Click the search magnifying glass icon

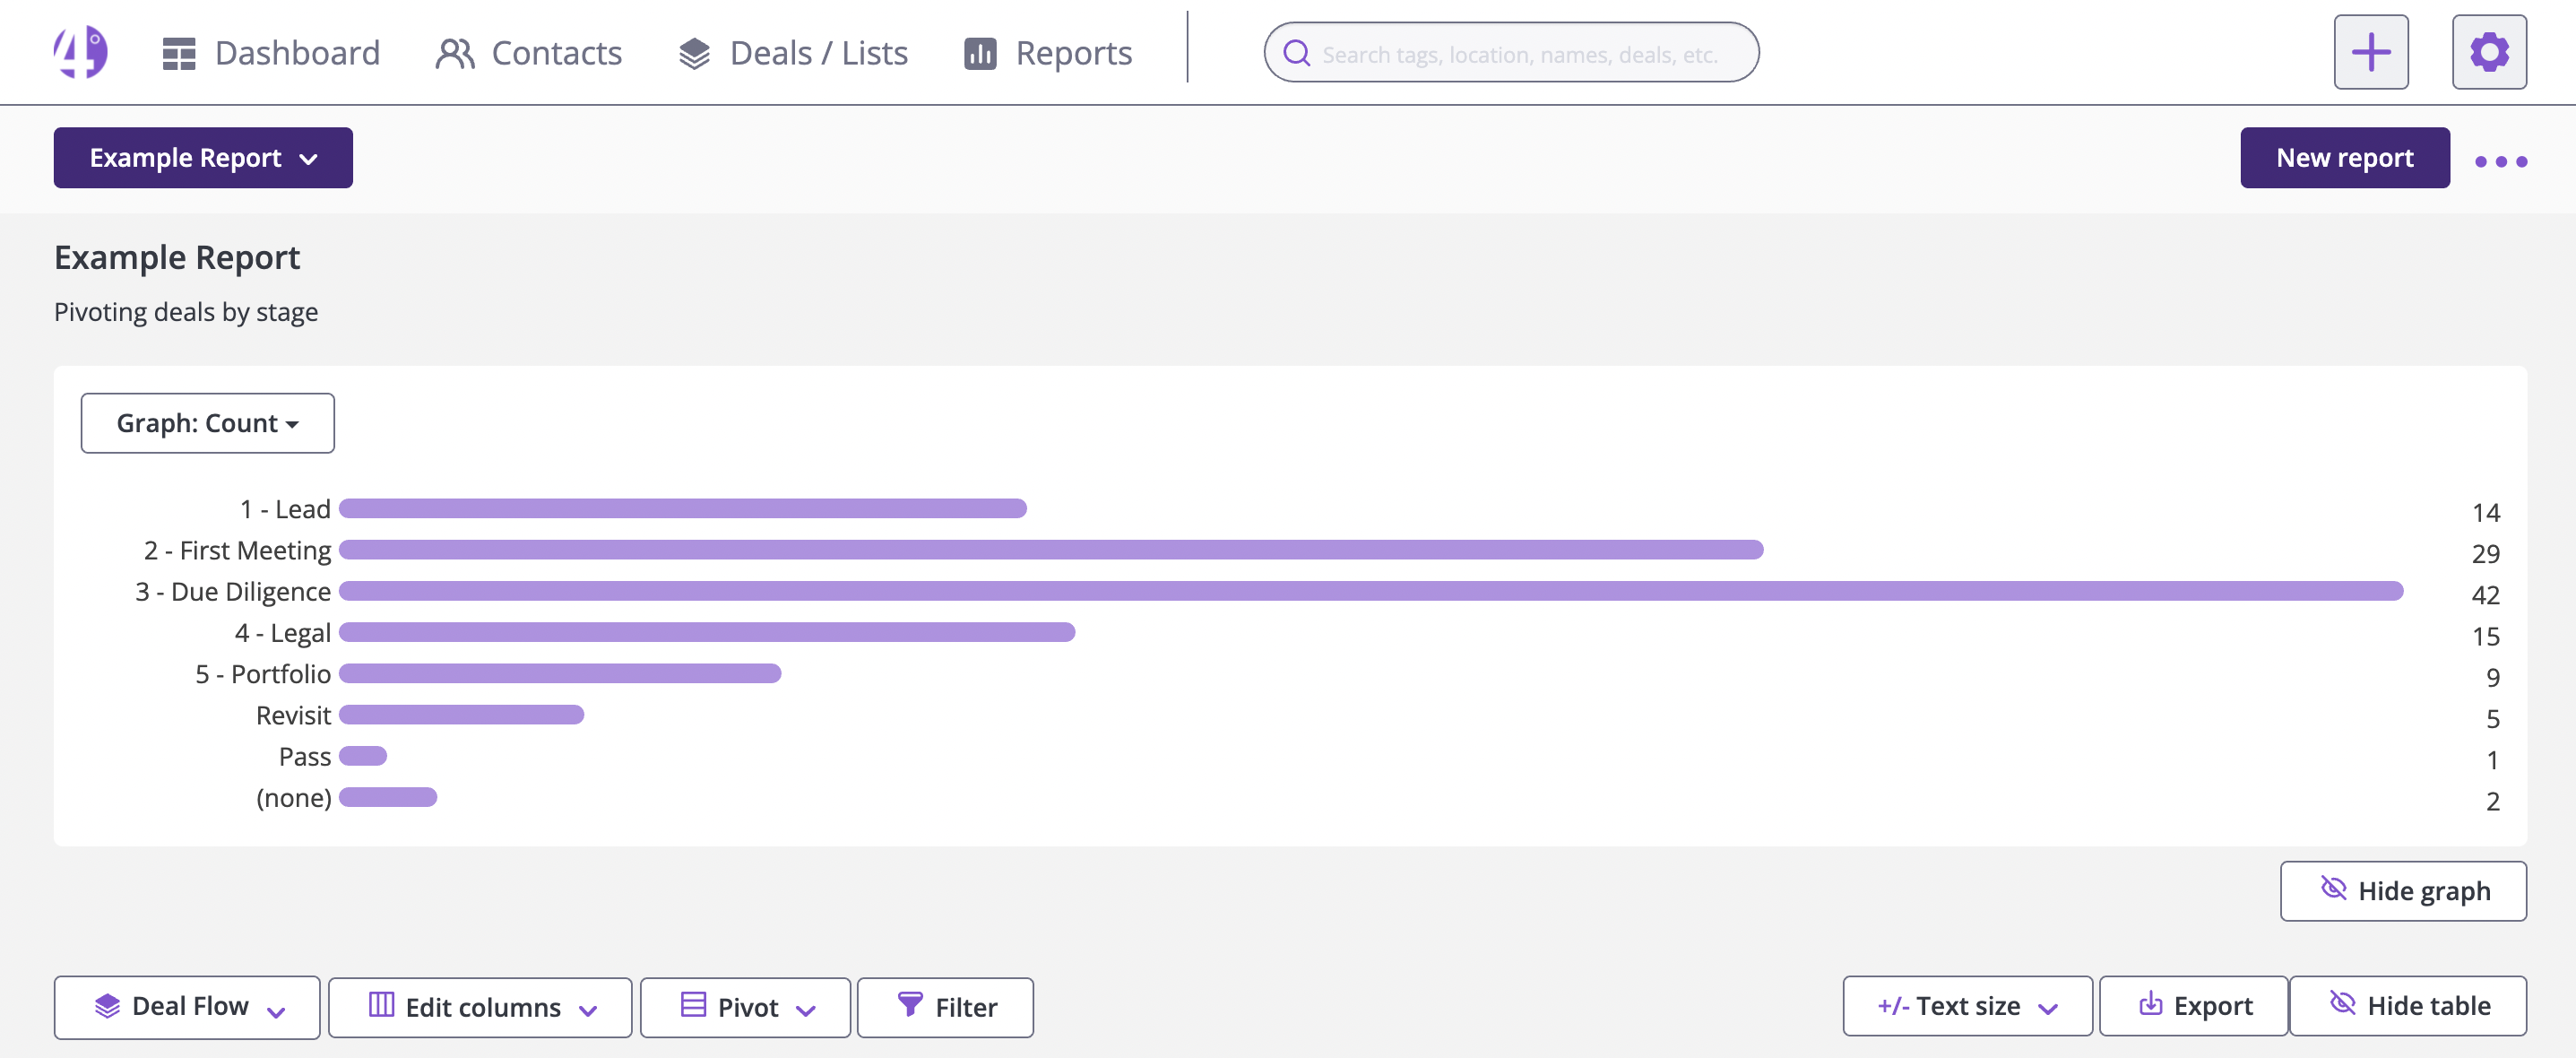pyautogui.click(x=1296, y=53)
